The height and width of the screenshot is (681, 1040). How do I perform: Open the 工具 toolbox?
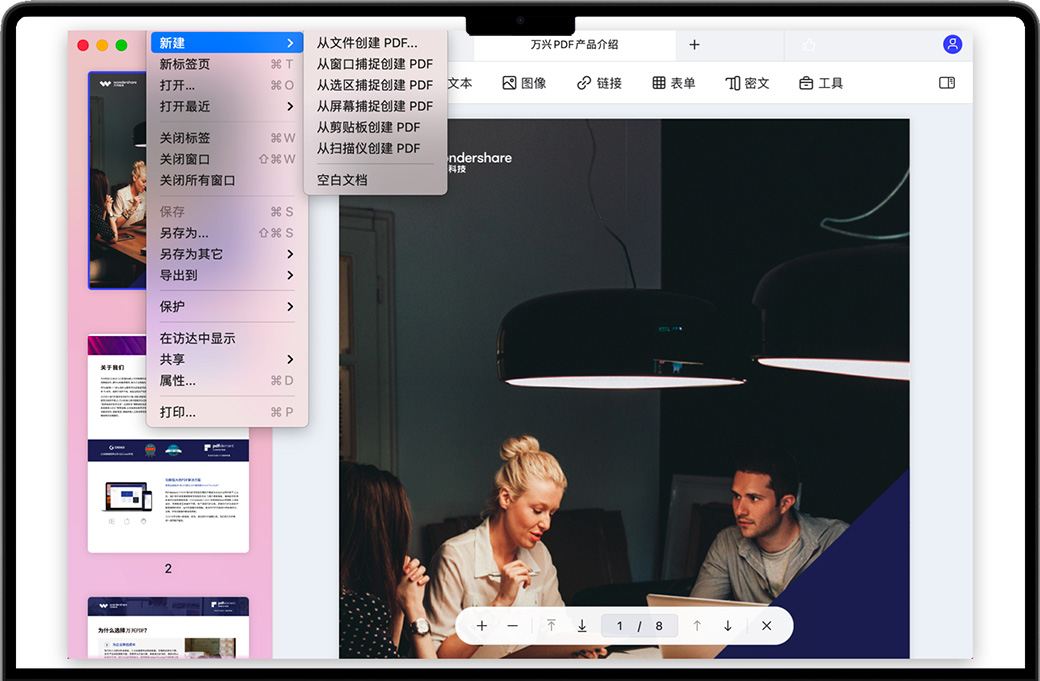(820, 83)
